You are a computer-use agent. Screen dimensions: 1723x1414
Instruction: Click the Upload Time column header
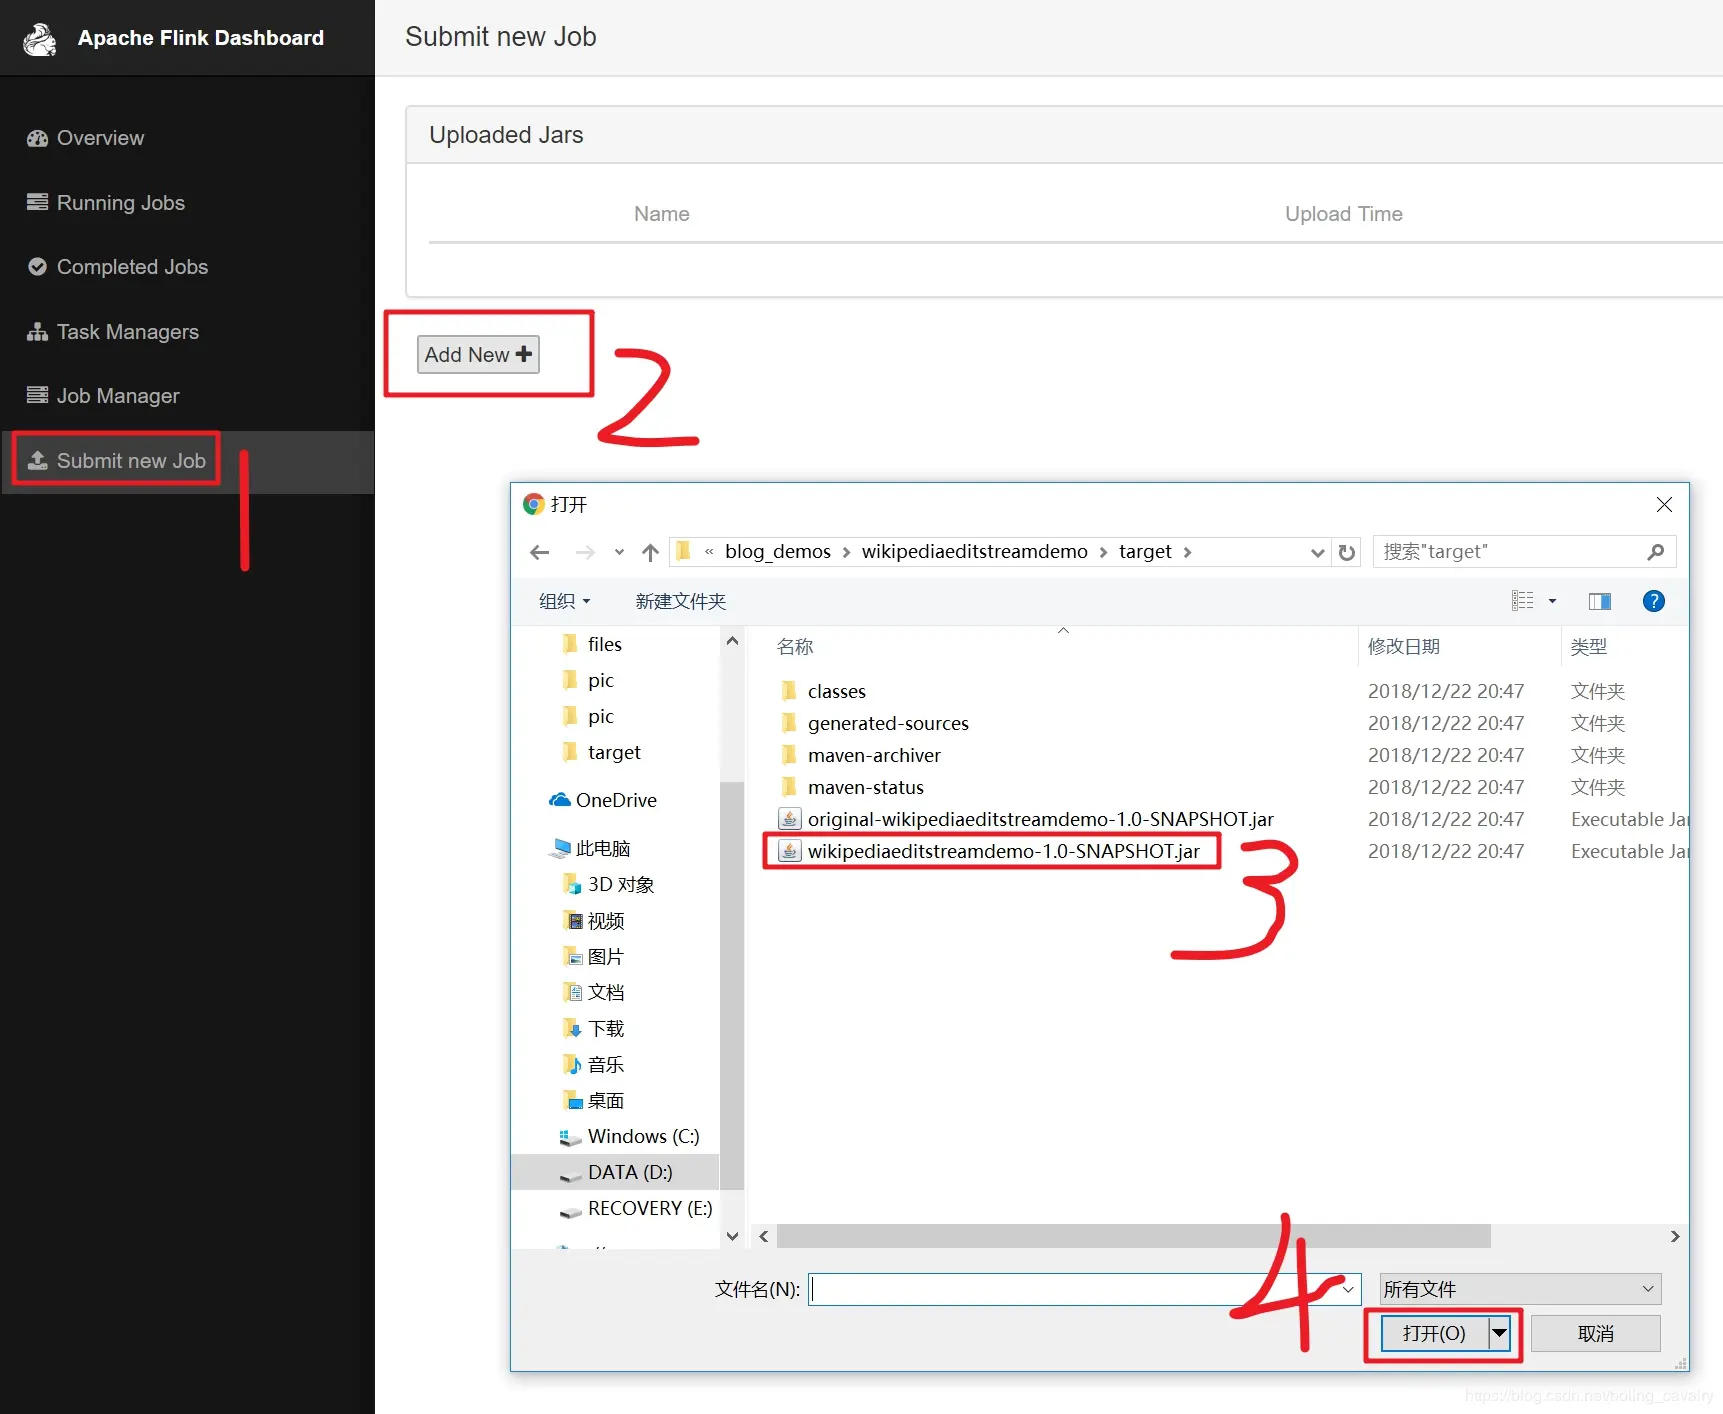point(1344,214)
